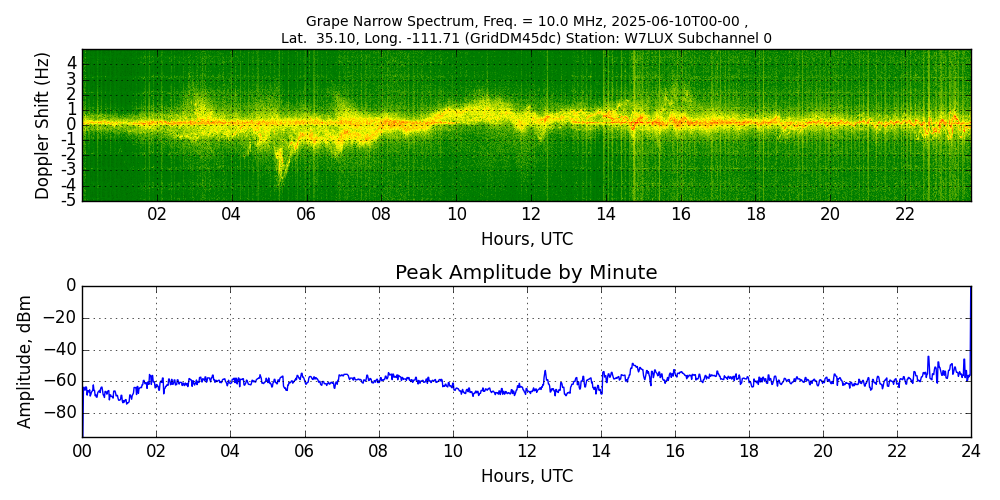Image resolution: width=1000 pixels, height=500 pixels.
Task: Click the spectrogram's 'Hours, UTC' axis label
Action: tap(527, 239)
